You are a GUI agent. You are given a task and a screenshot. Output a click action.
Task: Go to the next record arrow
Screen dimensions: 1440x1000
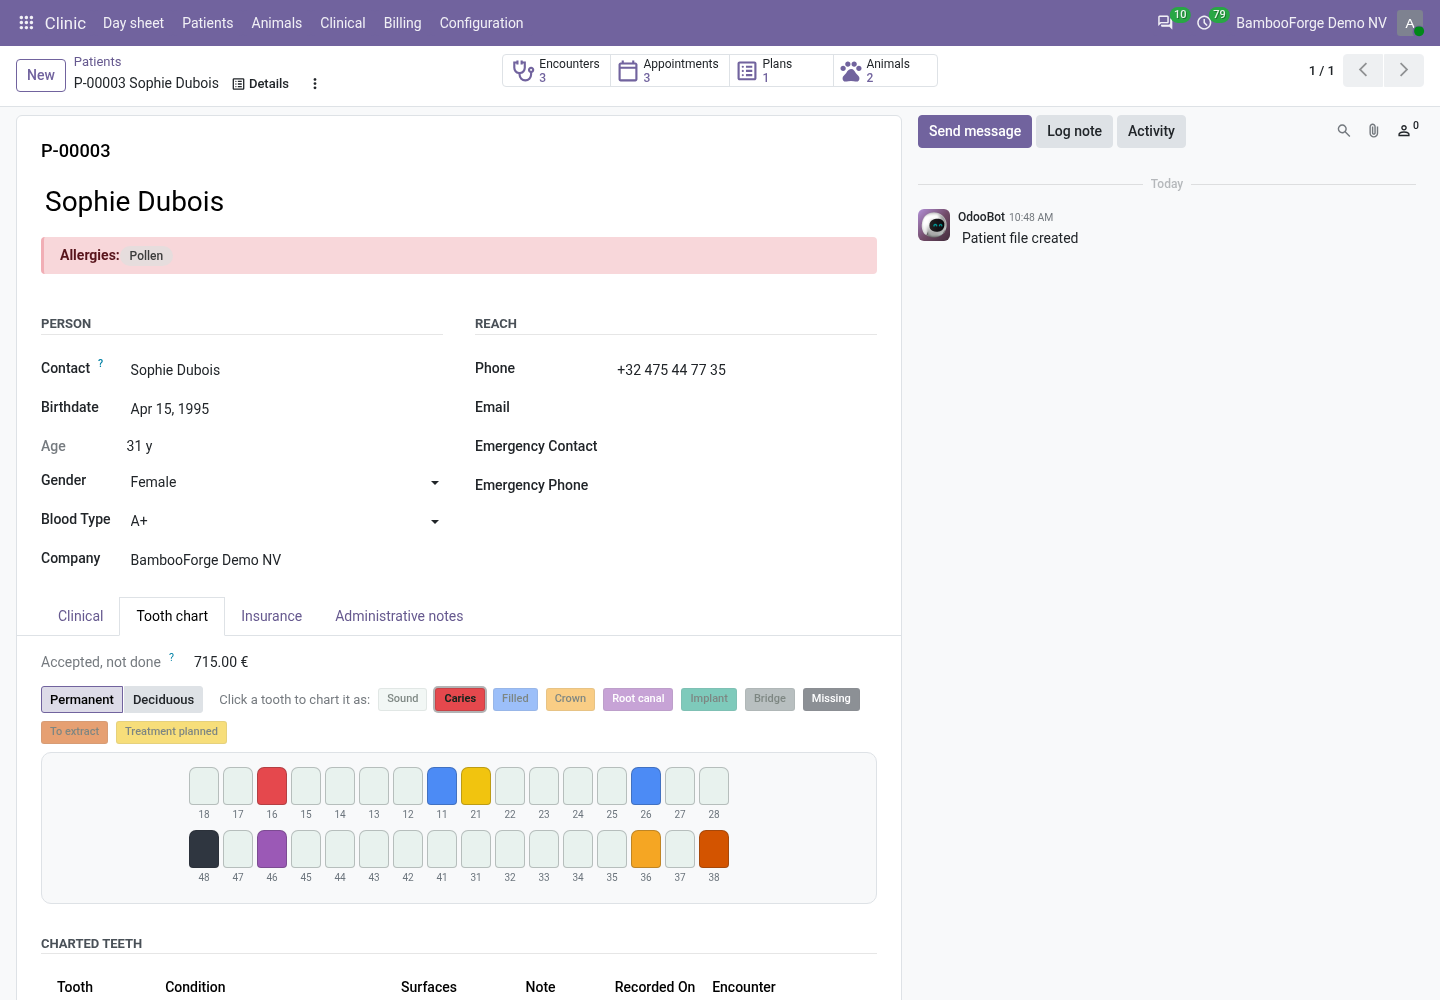click(x=1404, y=70)
